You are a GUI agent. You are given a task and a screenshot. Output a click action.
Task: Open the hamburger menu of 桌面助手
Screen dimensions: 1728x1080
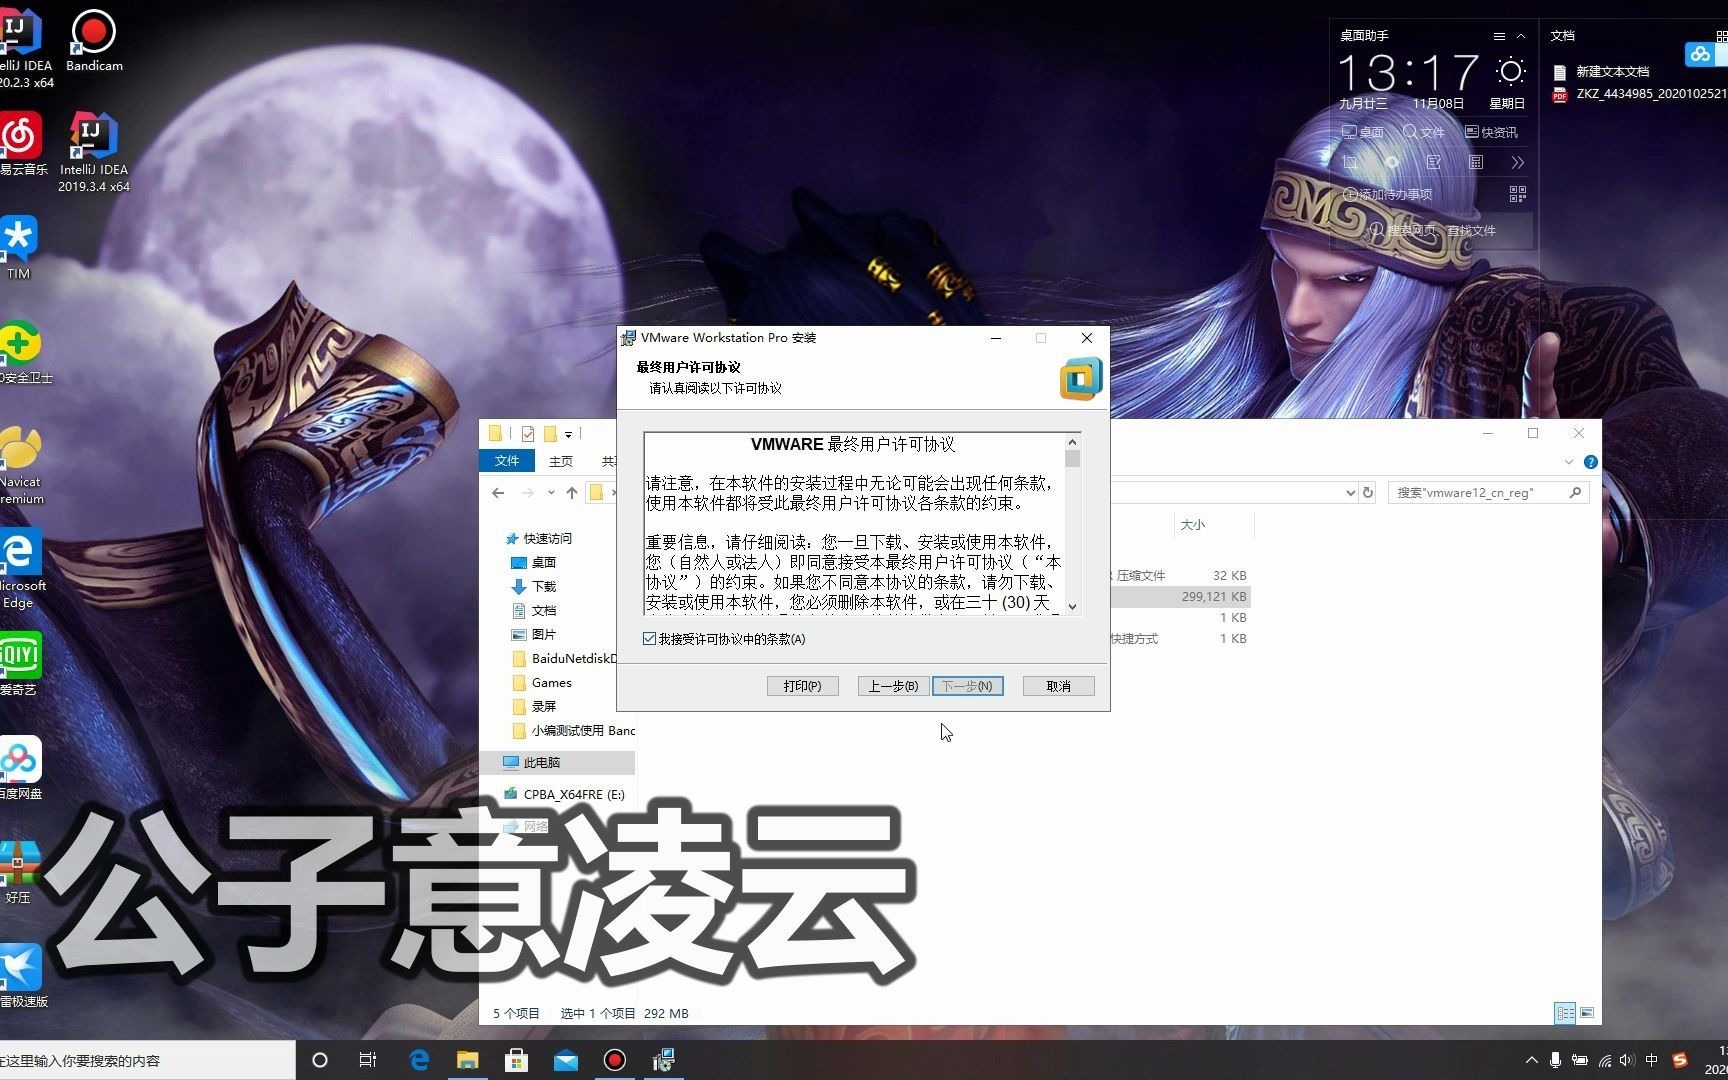(x=1498, y=36)
